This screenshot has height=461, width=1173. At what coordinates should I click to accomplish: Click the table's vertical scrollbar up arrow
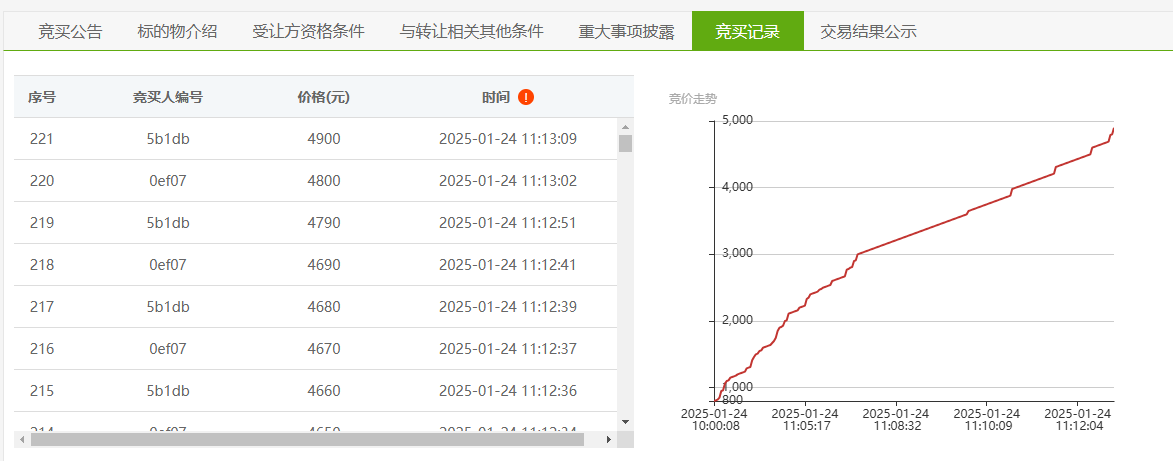coord(625,125)
